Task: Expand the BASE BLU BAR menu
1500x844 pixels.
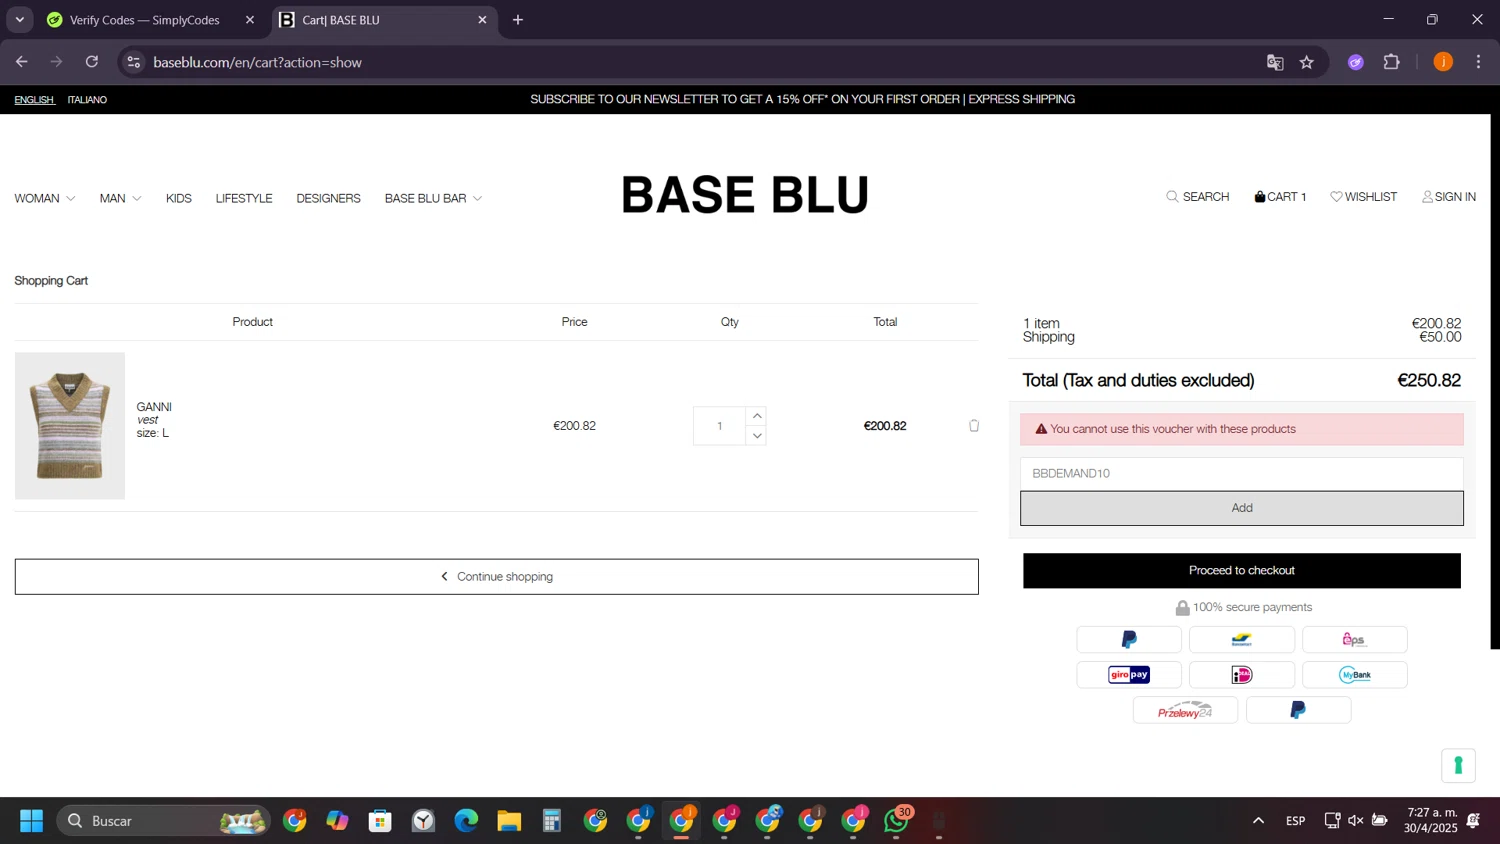Action: pos(433,199)
